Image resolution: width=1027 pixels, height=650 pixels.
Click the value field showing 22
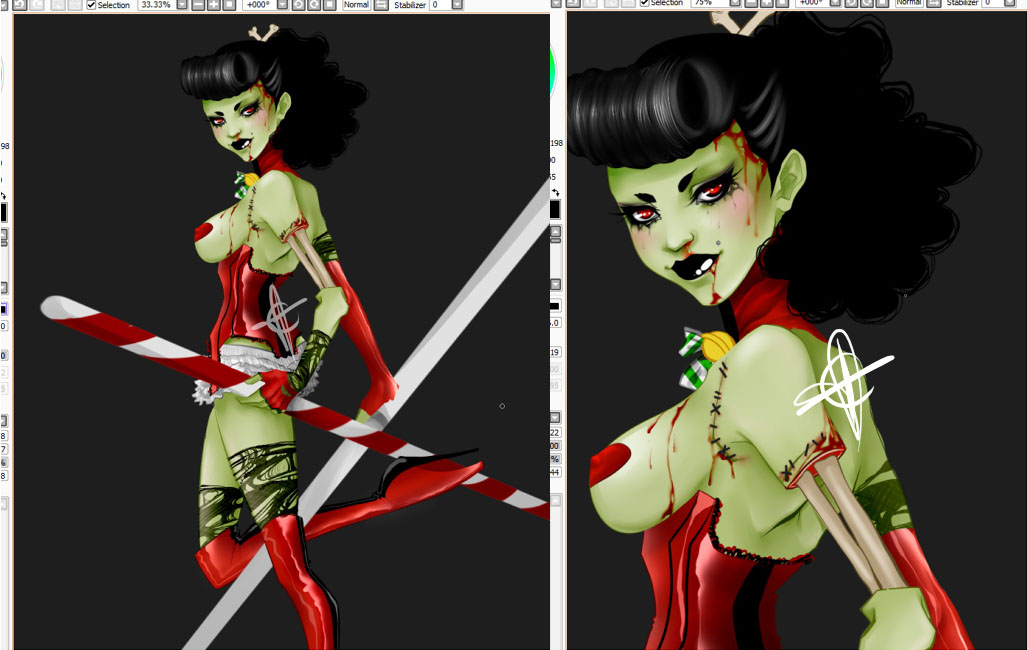(555, 432)
